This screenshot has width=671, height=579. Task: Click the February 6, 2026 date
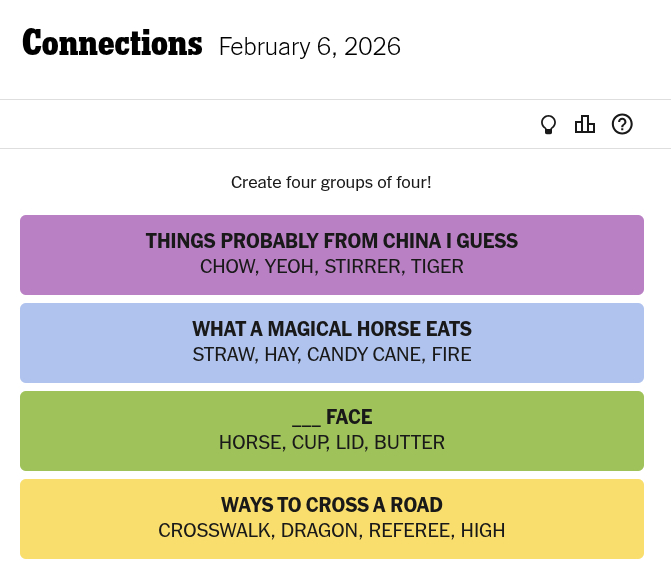(x=309, y=47)
